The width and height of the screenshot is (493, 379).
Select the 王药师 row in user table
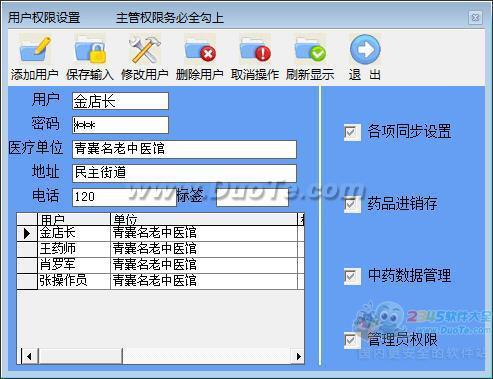(160, 249)
